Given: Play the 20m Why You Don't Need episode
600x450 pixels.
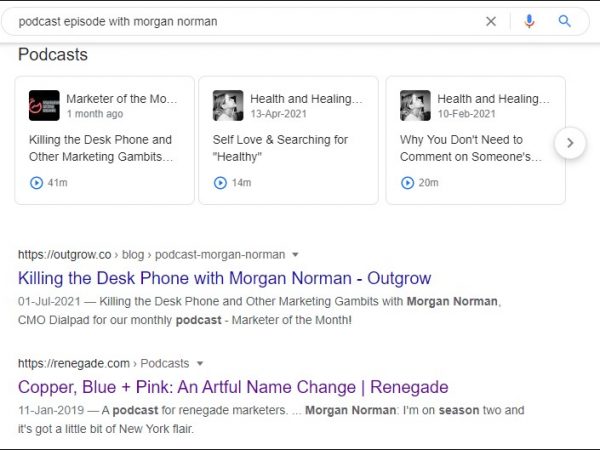Looking at the screenshot, I should click(408, 183).
